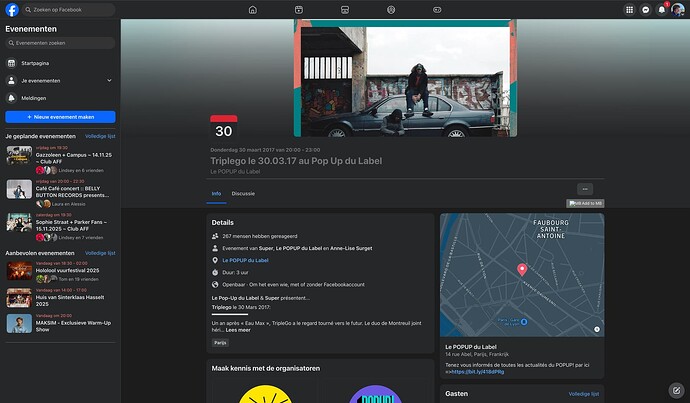
Task: Open the notifications bell icon
Action: [661, 9]
